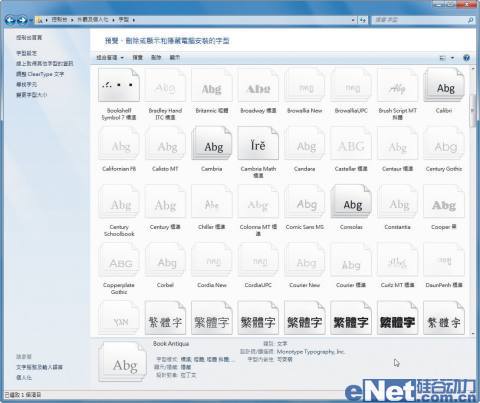Viewport: 480px width, 403px height.
Task: Select the Century Schoolbook font icon
Action: click(119, 202)
